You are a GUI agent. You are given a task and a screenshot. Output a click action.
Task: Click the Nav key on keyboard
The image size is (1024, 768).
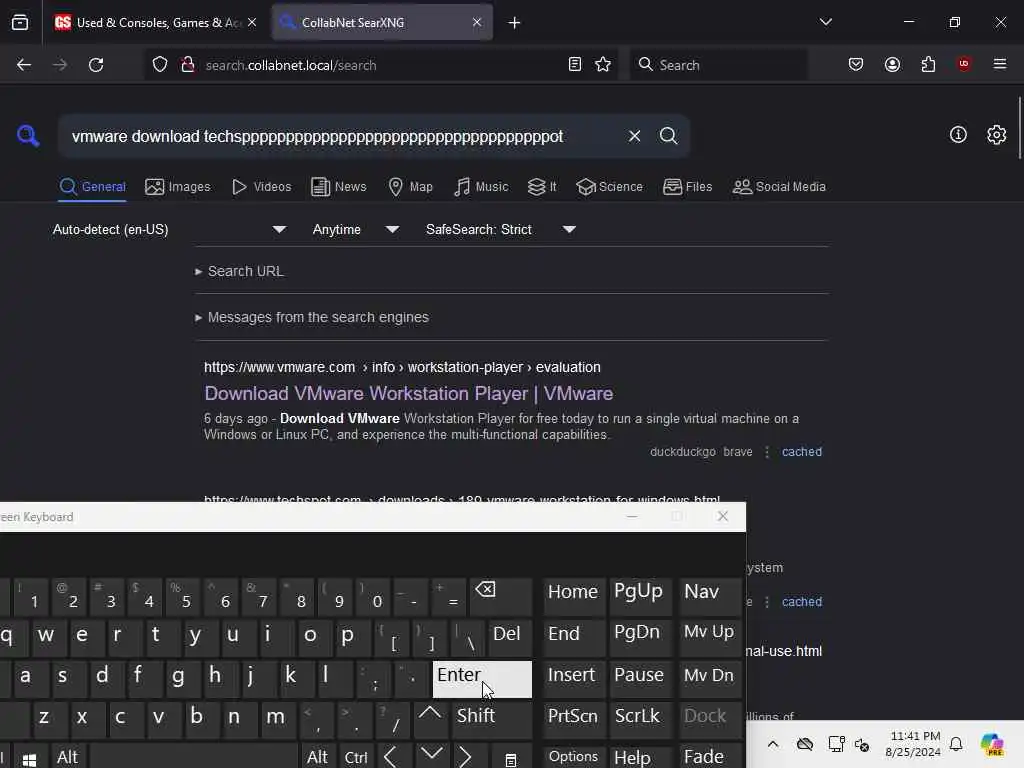point(709,596)
